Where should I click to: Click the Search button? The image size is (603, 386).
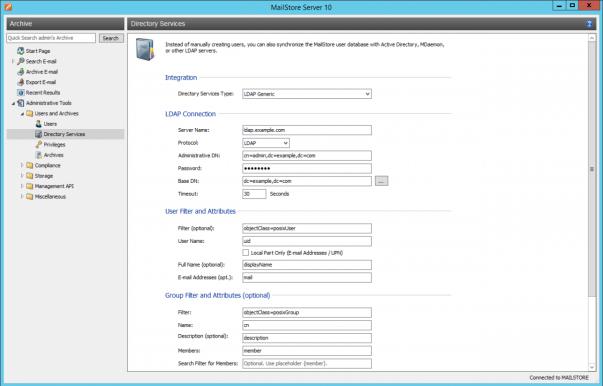111,38
